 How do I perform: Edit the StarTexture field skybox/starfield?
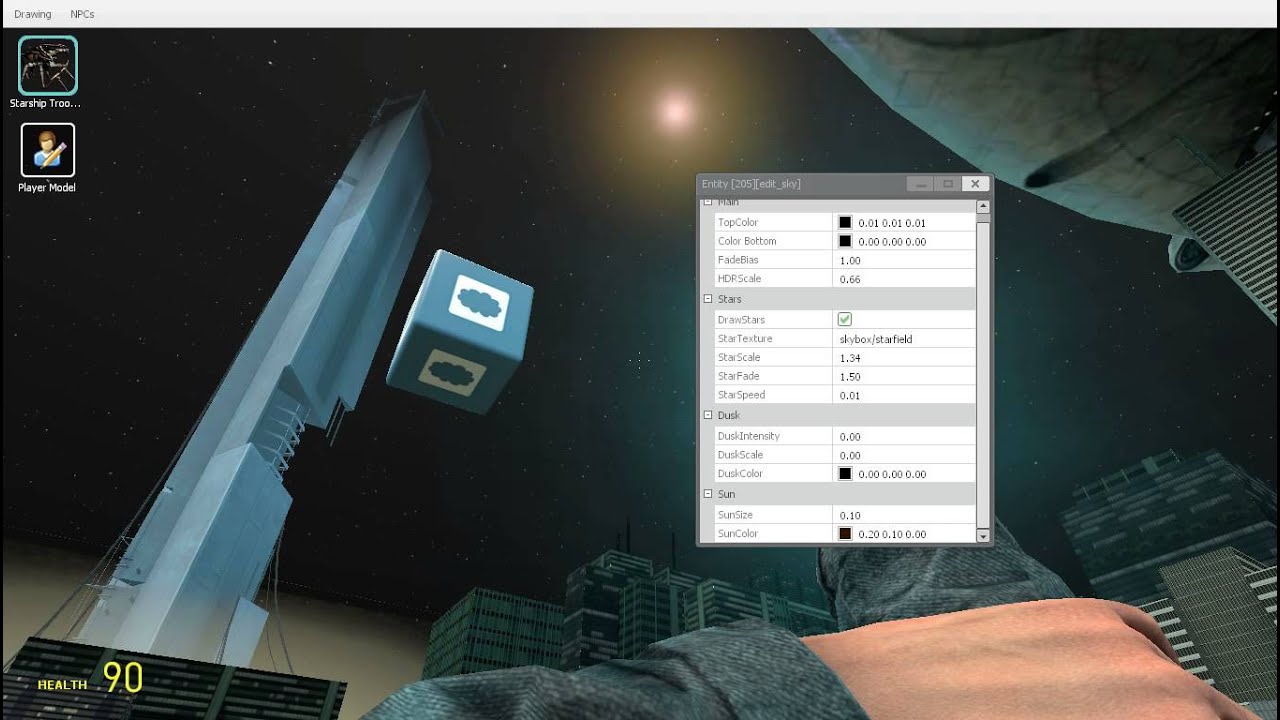(x=904, y=339)
